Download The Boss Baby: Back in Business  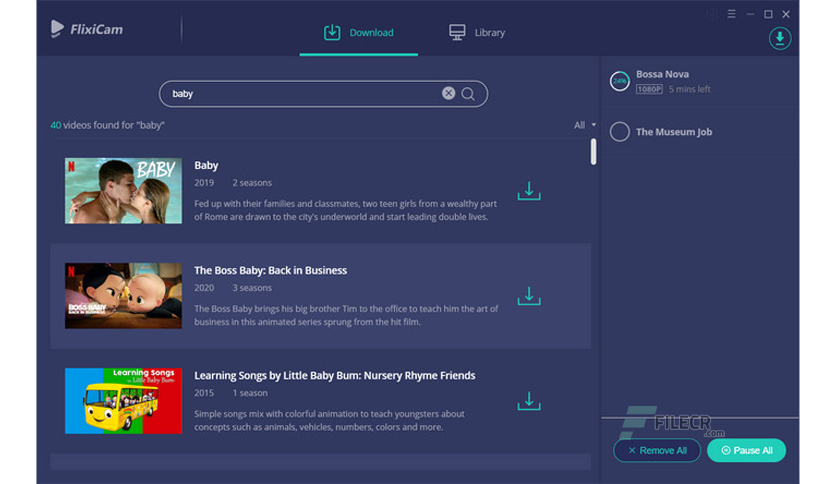click(x=529, y=296)
